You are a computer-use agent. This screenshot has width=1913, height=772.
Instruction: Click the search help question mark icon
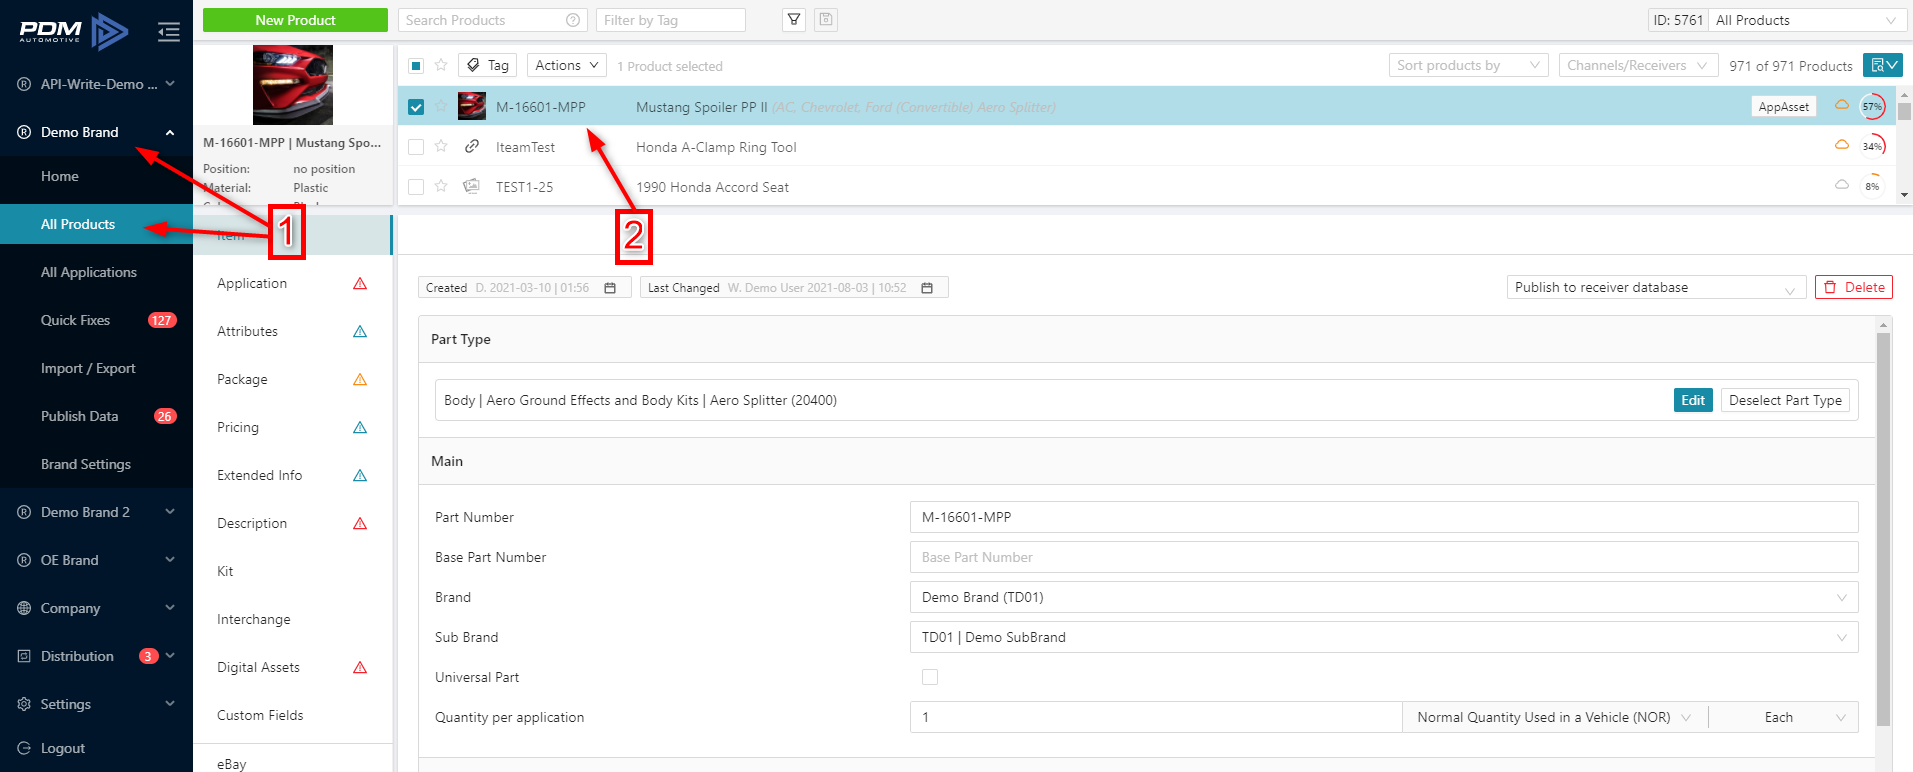point(573,20)
